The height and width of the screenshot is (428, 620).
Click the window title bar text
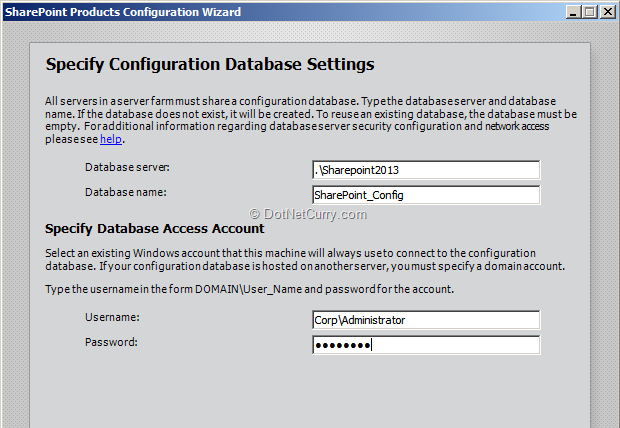click(x=123, y=12)
